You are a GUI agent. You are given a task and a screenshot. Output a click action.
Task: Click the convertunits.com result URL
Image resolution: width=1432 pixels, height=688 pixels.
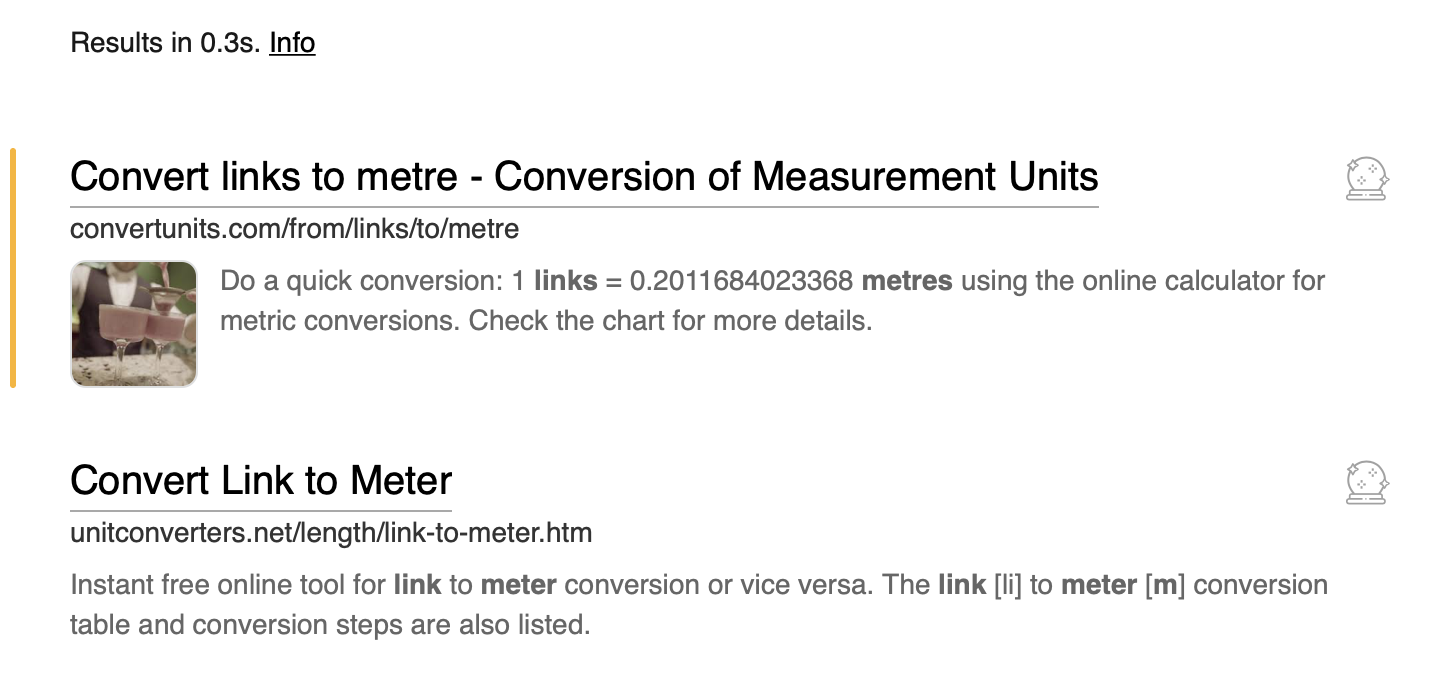pos(294,229)
